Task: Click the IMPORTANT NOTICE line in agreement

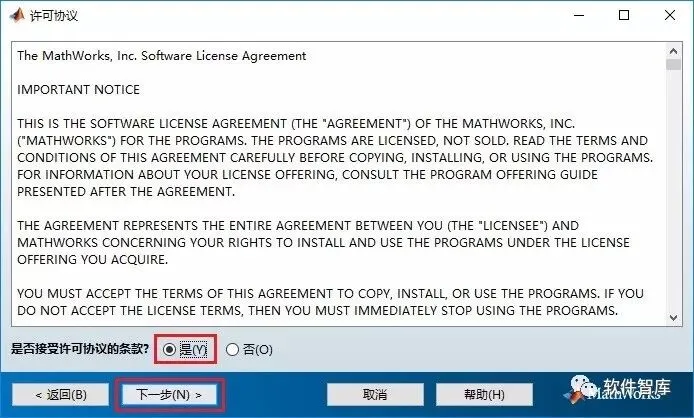Action: [78, 89]
